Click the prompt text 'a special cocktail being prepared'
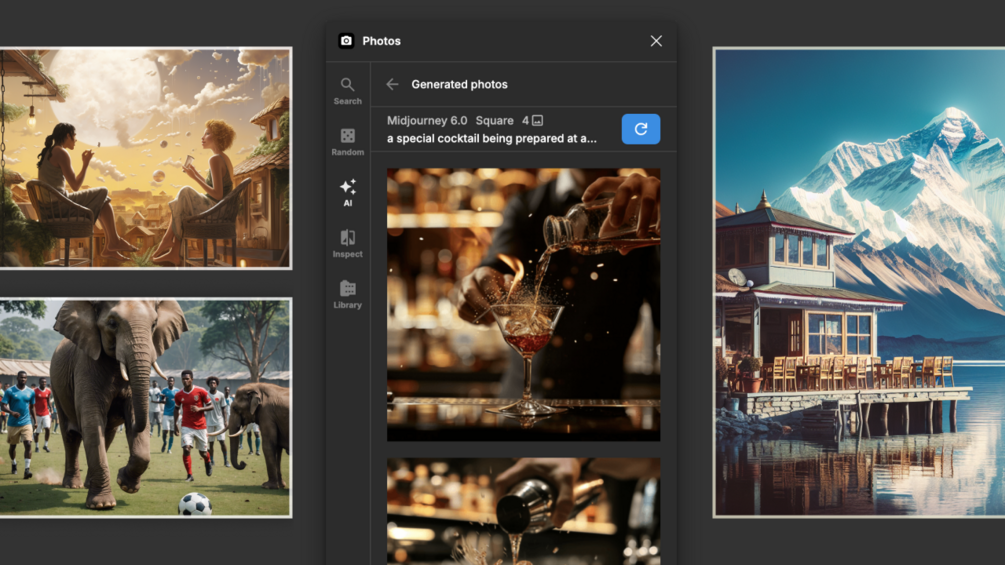 pyautogui.click(x=492, y=138)
